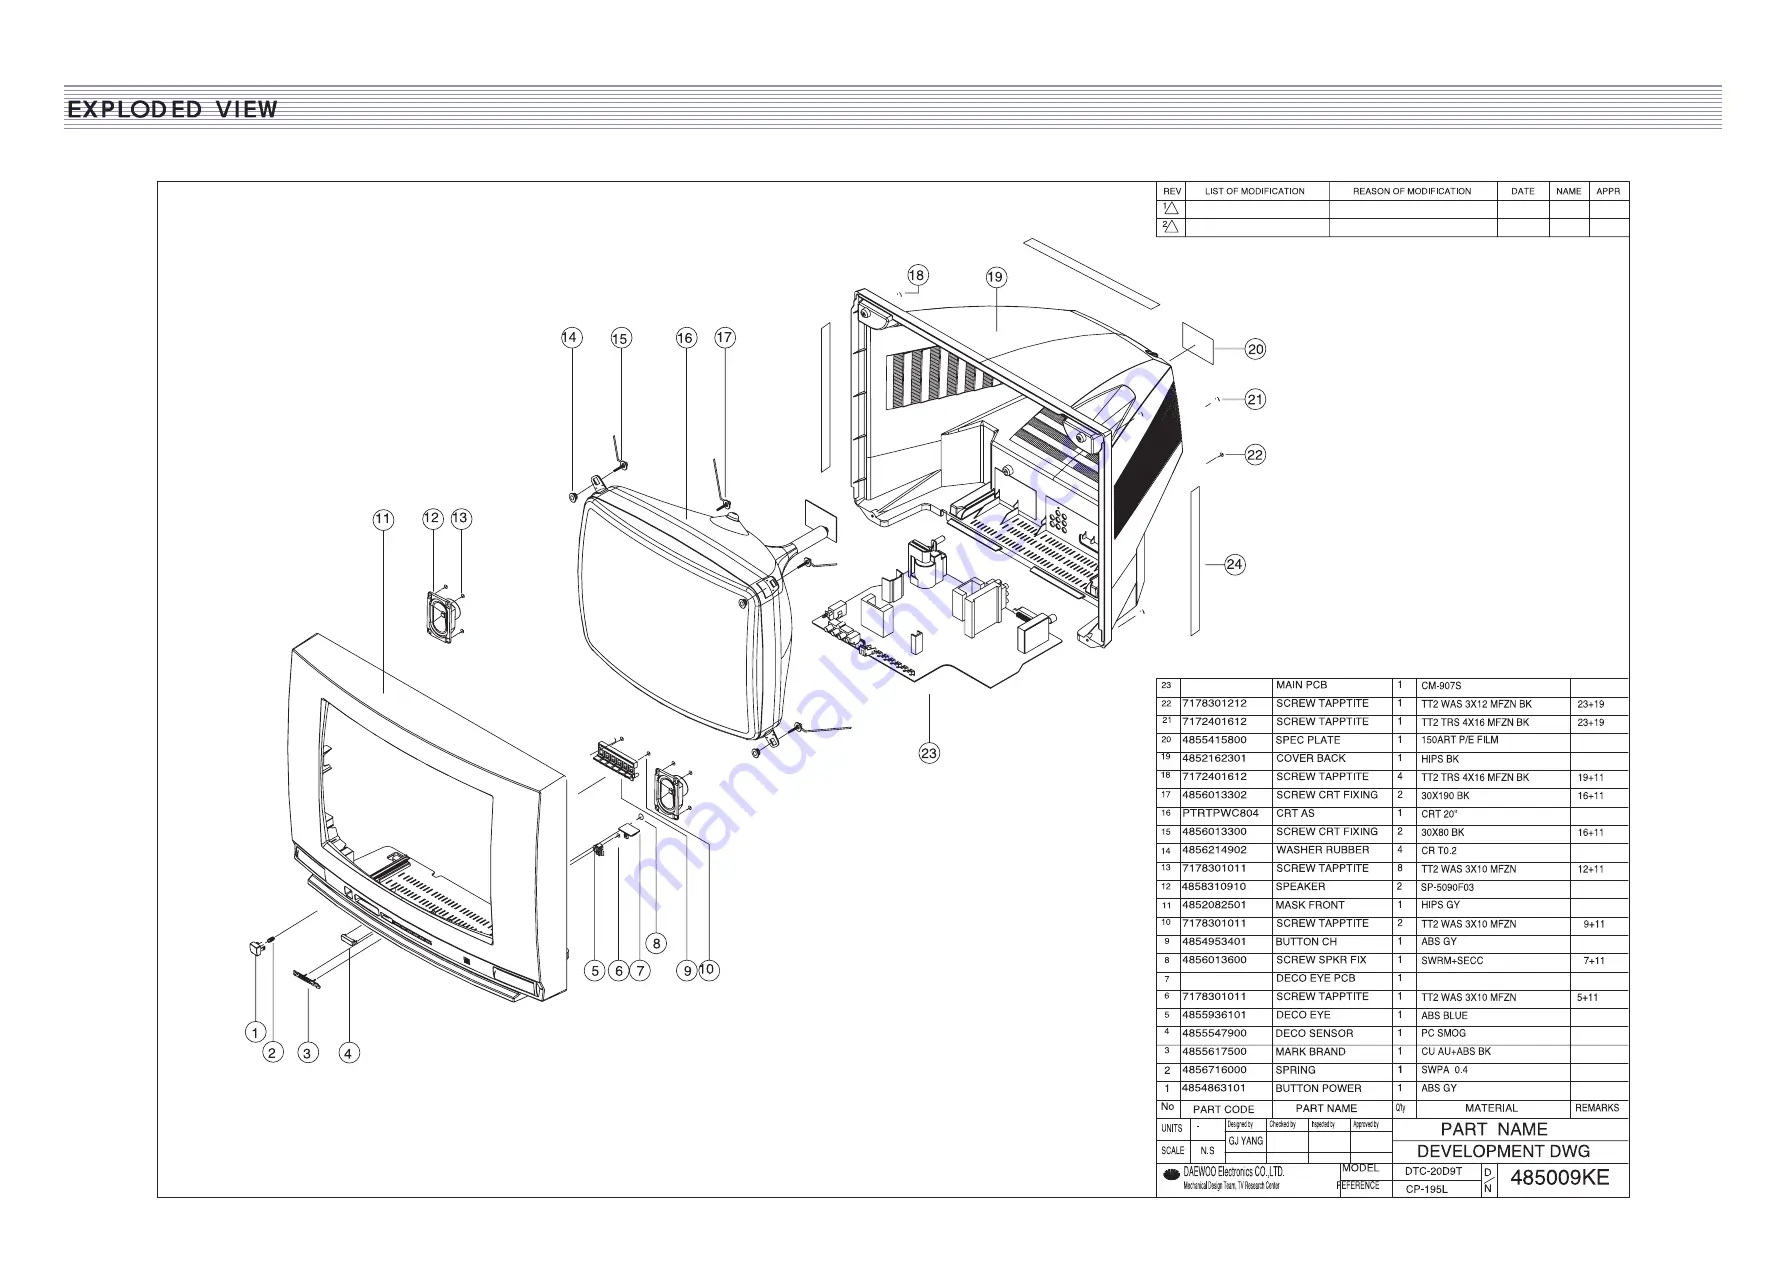1787x1263 pixels.
Task: Click part name 'SPEAKER' in row 12
Action: (1300, 886)
